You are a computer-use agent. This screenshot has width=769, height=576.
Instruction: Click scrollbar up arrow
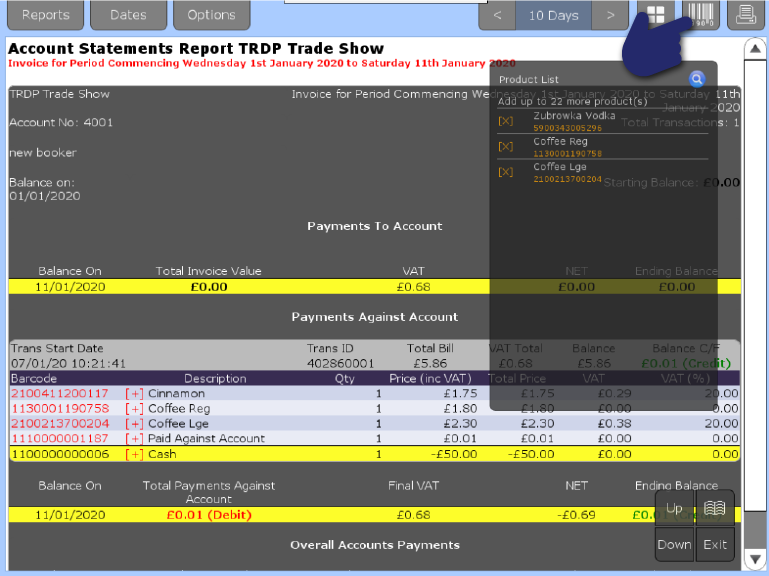coord(755,49)
